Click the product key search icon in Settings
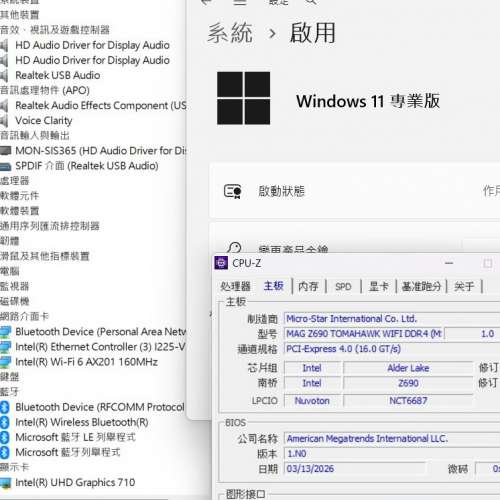500x500 pixels. [234, 248]
